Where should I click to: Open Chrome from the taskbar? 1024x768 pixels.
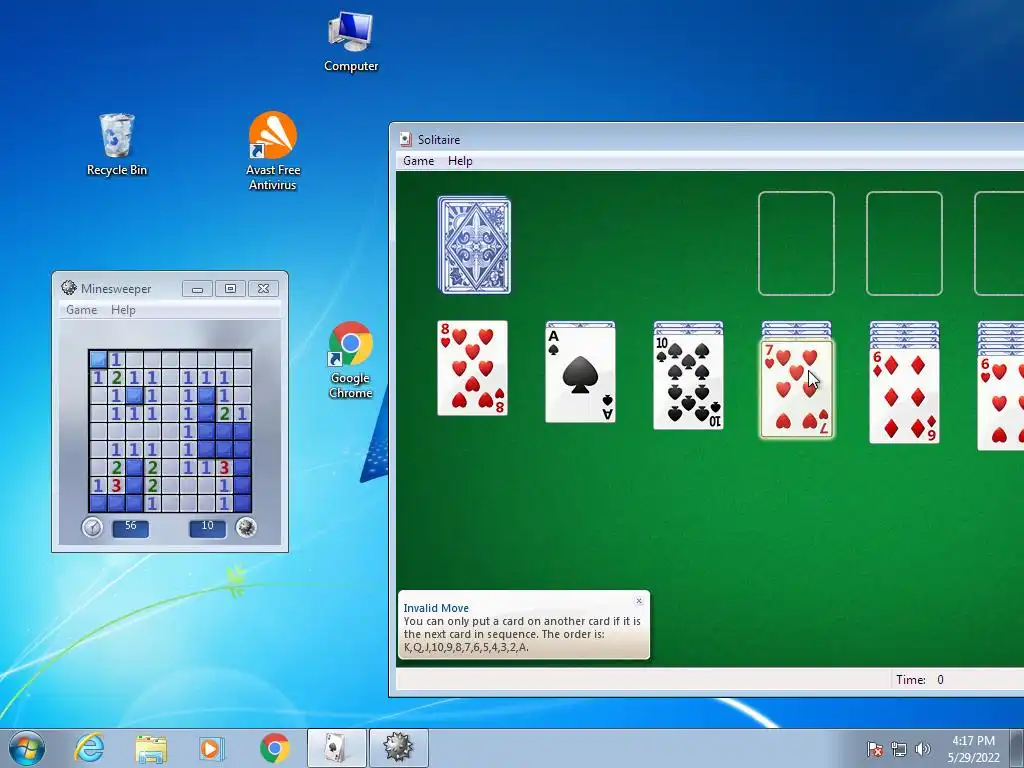274,748
